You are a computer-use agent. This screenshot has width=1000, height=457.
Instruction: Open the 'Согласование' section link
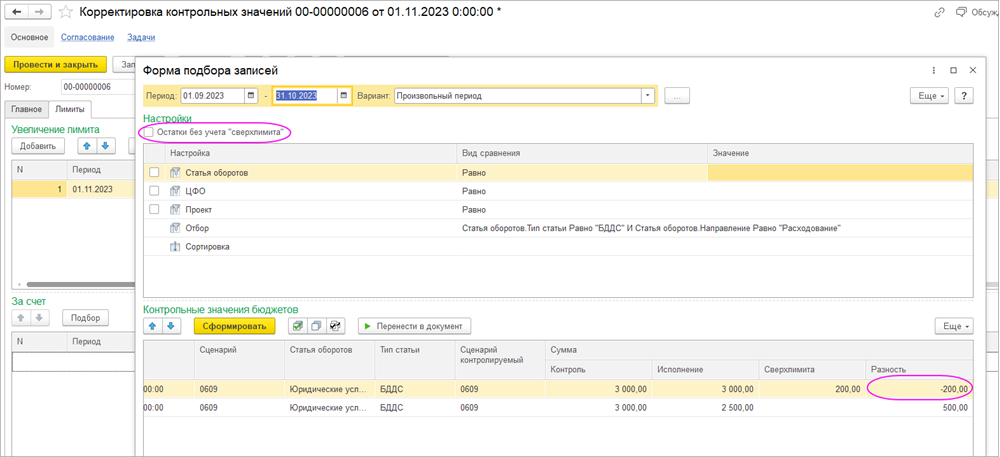86,38
